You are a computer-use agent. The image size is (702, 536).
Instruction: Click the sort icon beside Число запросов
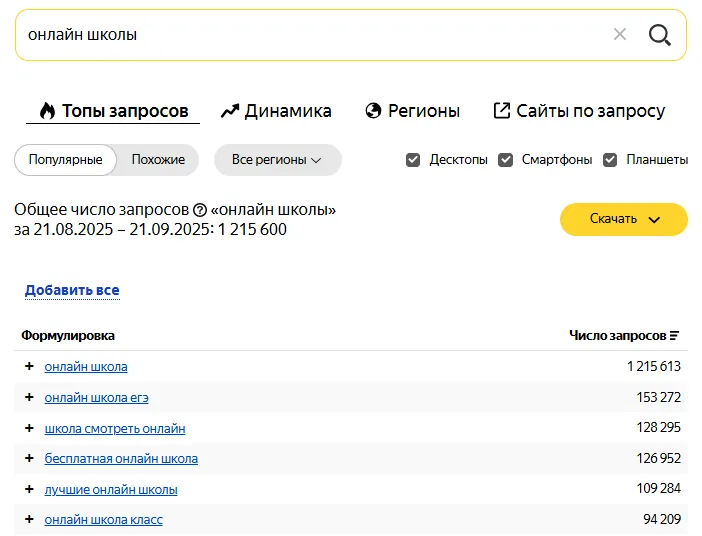pos(675,336)
